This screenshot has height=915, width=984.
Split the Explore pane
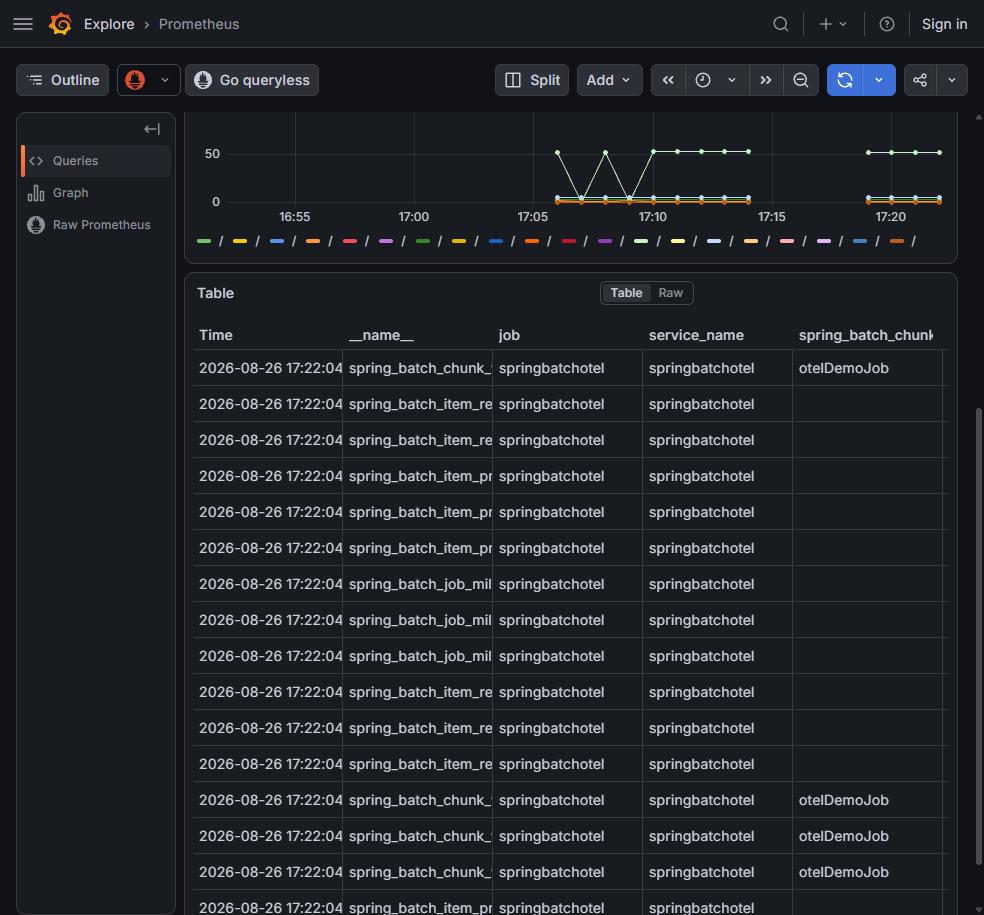[532, 80]
